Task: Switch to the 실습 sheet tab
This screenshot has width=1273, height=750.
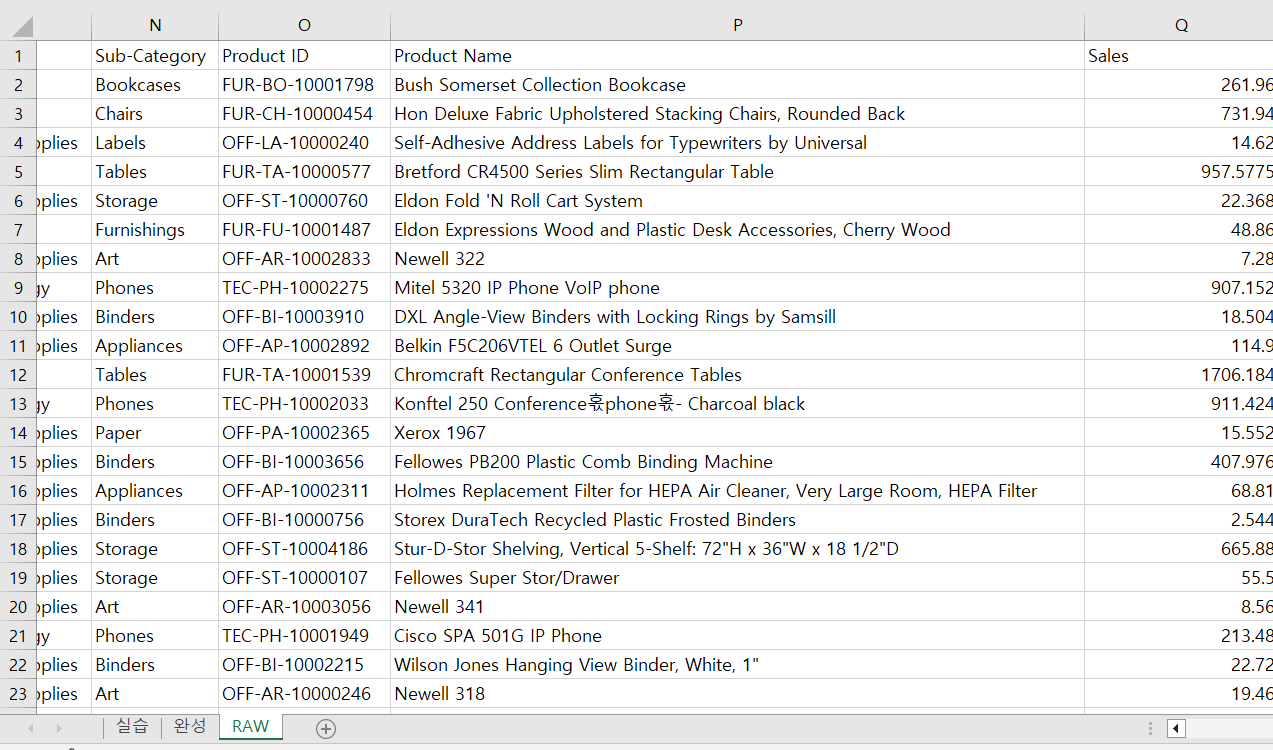Action: (132, 726)
